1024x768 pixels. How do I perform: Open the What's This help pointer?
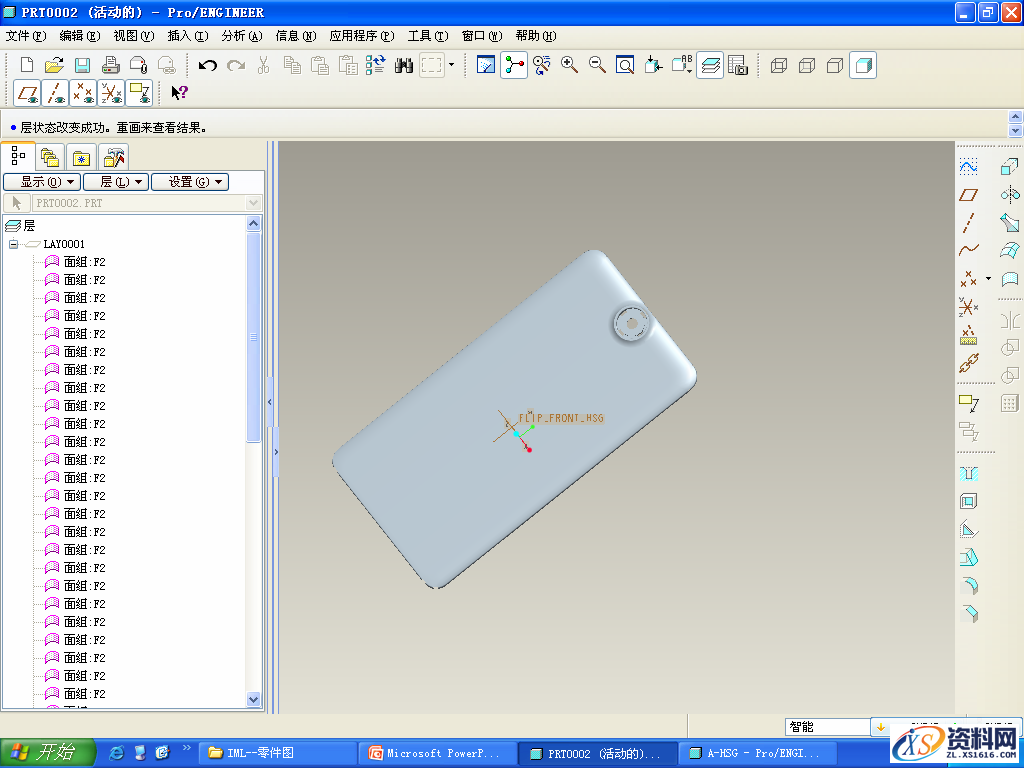coord(179,93)
